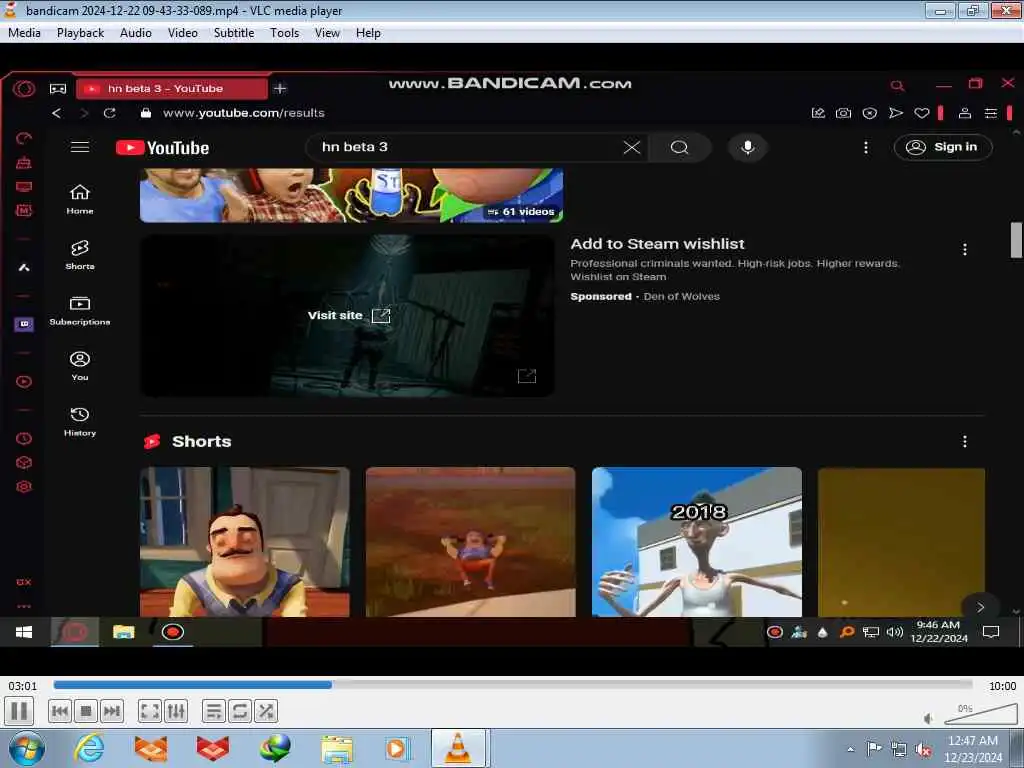Reload the YouTube page
Viewport: 1024px width, 768px height.
coord(110,113)
